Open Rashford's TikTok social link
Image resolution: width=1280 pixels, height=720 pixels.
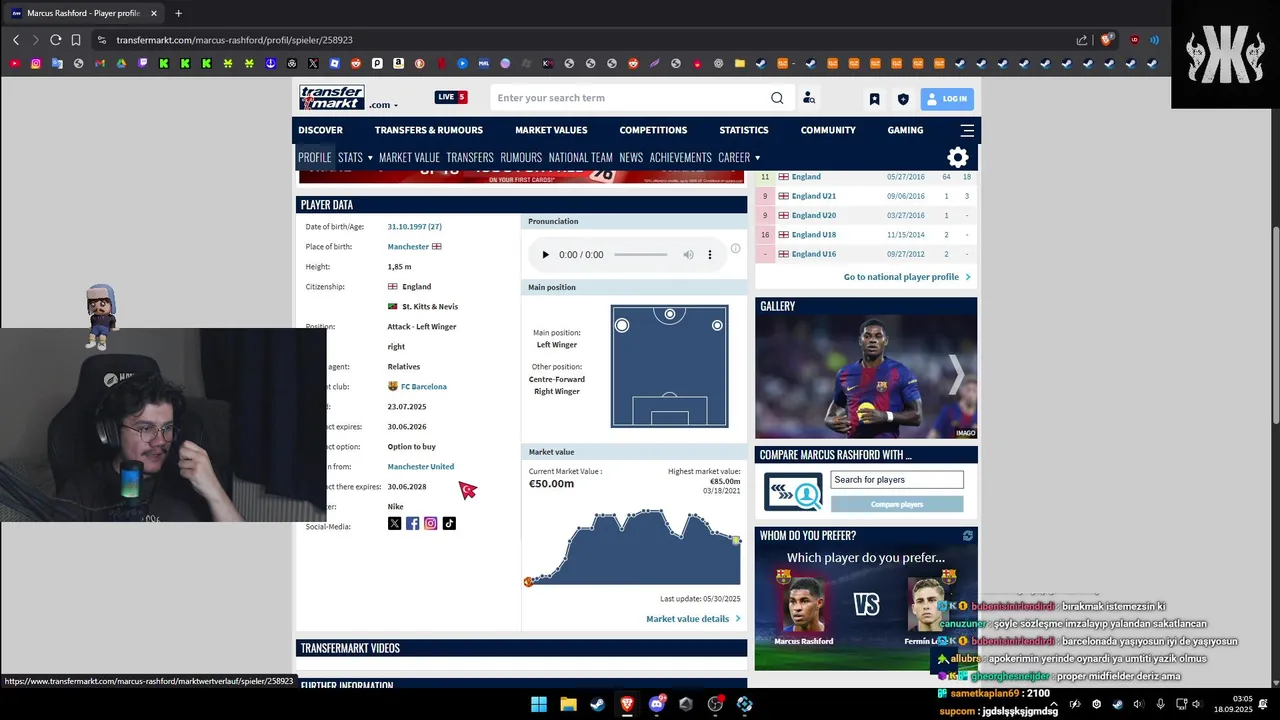click(x=449, y=523)
